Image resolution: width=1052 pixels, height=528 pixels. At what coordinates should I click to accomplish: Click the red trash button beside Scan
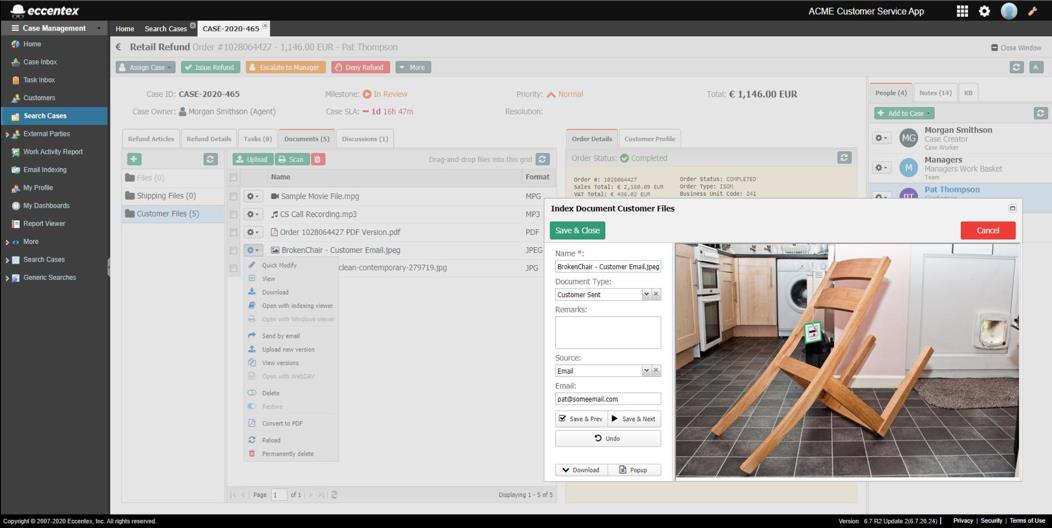point(318,159)
